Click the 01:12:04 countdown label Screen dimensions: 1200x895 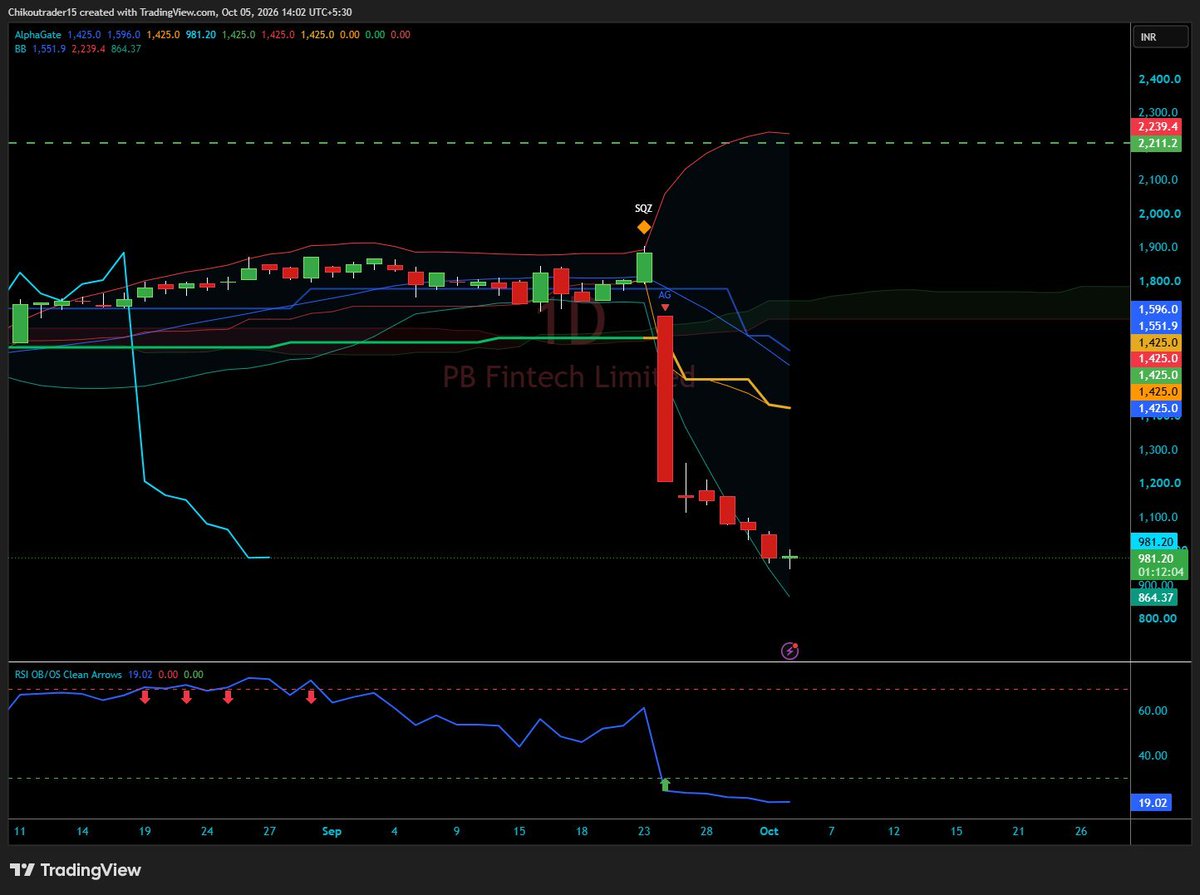click(1160, 573)
